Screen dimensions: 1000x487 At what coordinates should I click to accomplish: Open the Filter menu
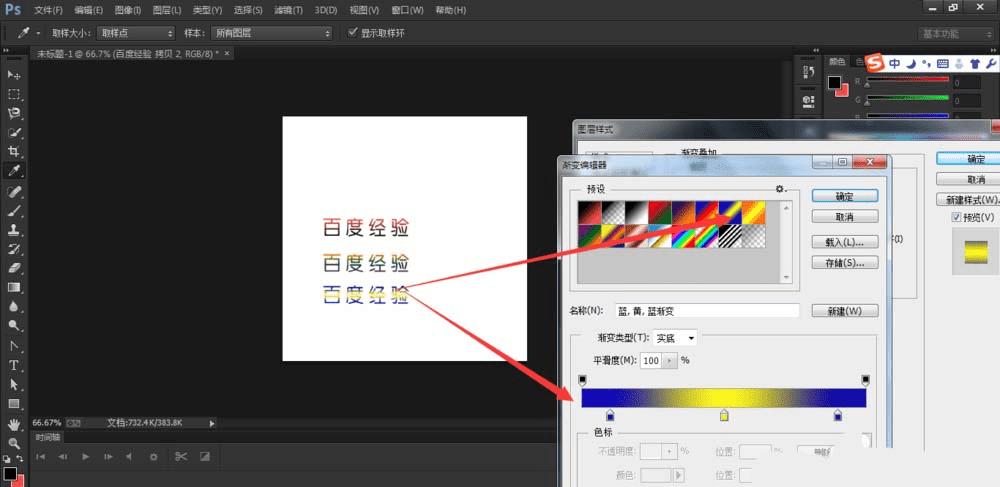[x=286, y=10]
